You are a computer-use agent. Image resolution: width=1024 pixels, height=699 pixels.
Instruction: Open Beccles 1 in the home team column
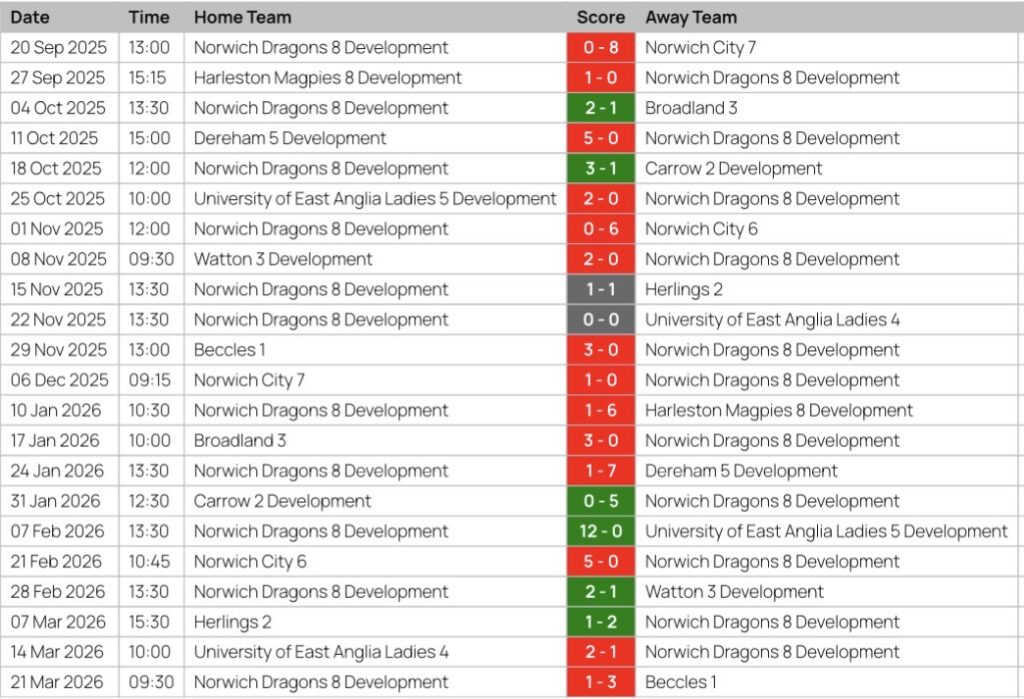click(x=229, y=350)
